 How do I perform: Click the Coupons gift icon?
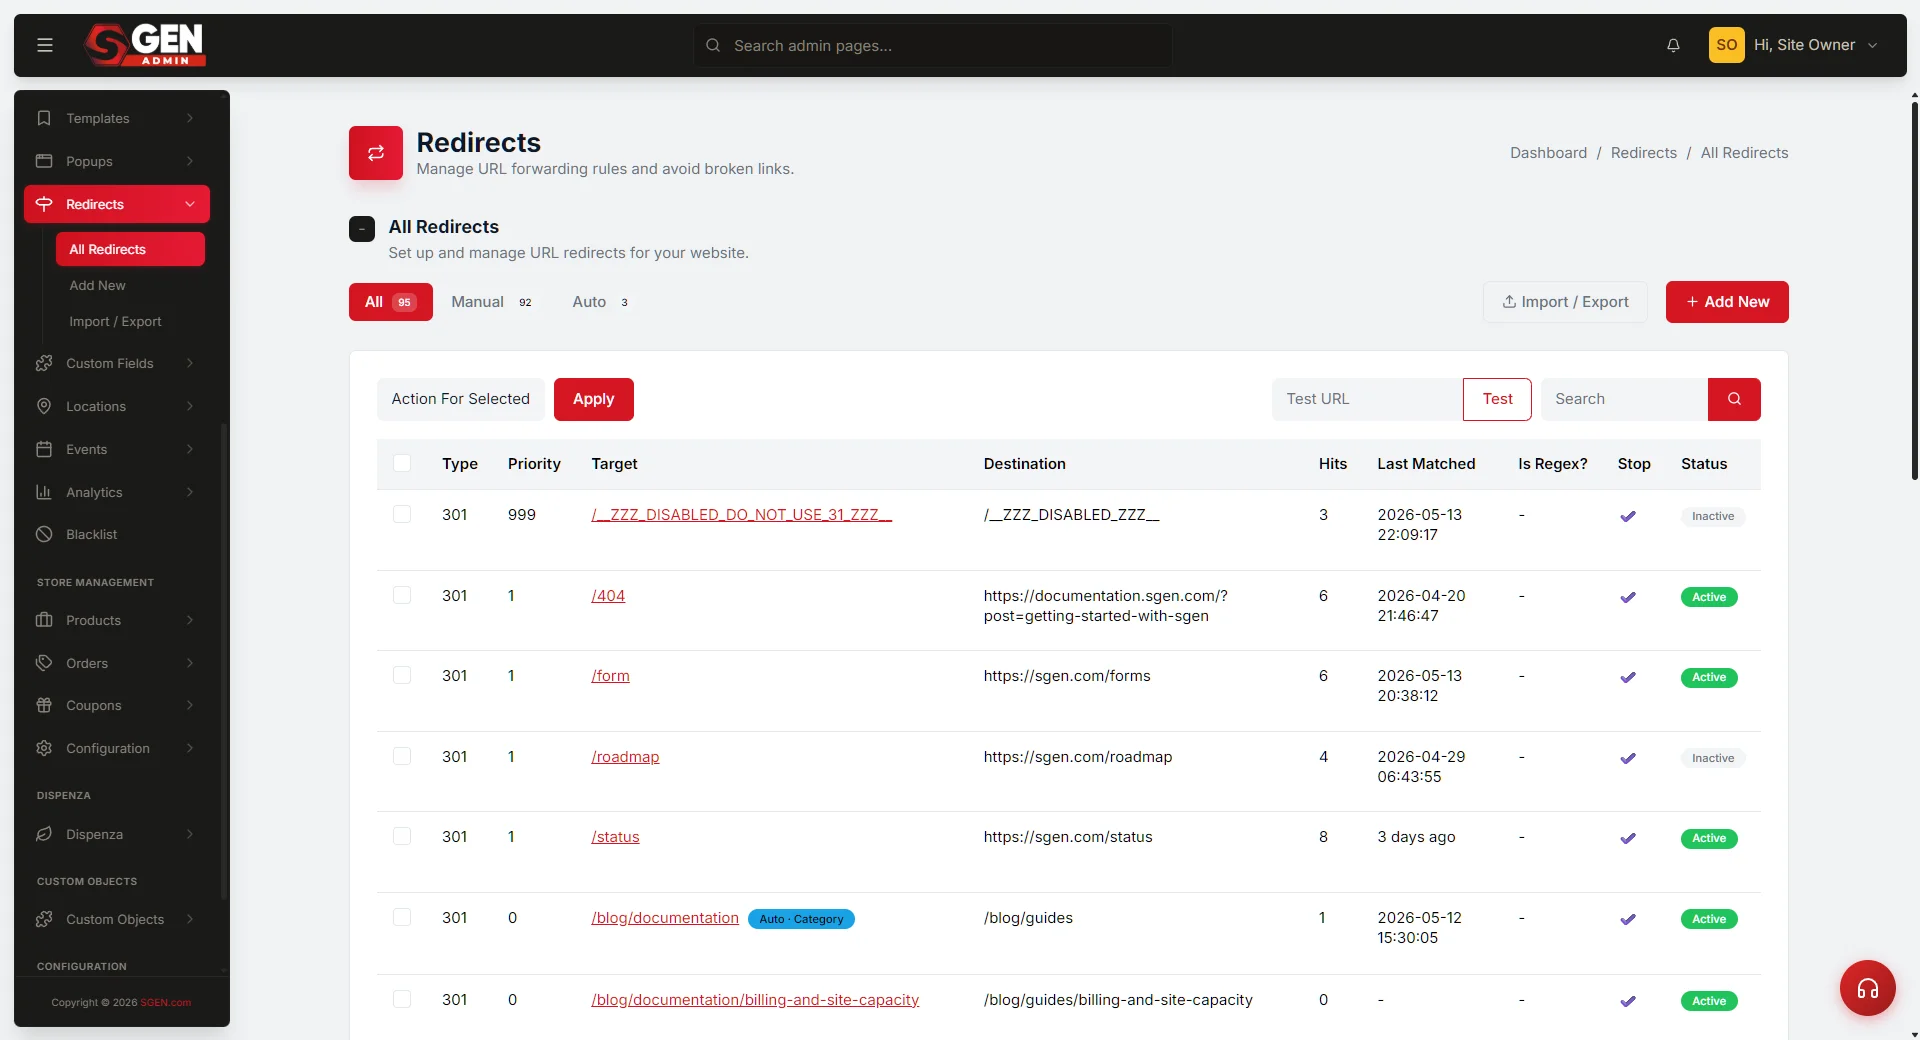pyautogui.click(x=44, y=705)
